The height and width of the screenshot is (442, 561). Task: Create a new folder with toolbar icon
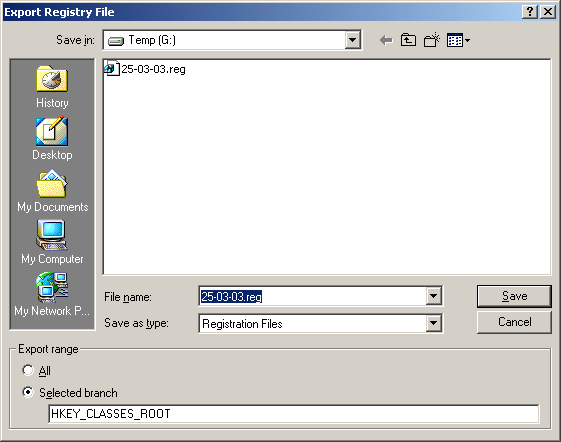click(431, 40)
